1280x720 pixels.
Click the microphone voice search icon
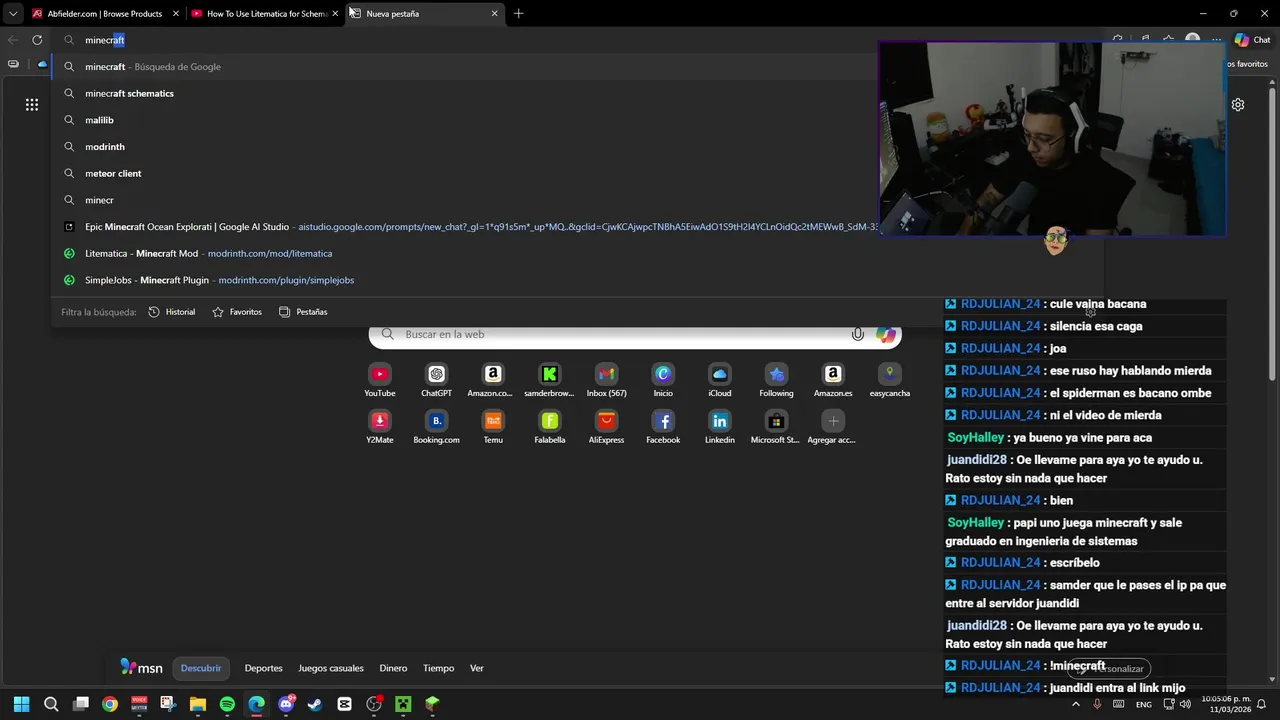click(857, 334)
